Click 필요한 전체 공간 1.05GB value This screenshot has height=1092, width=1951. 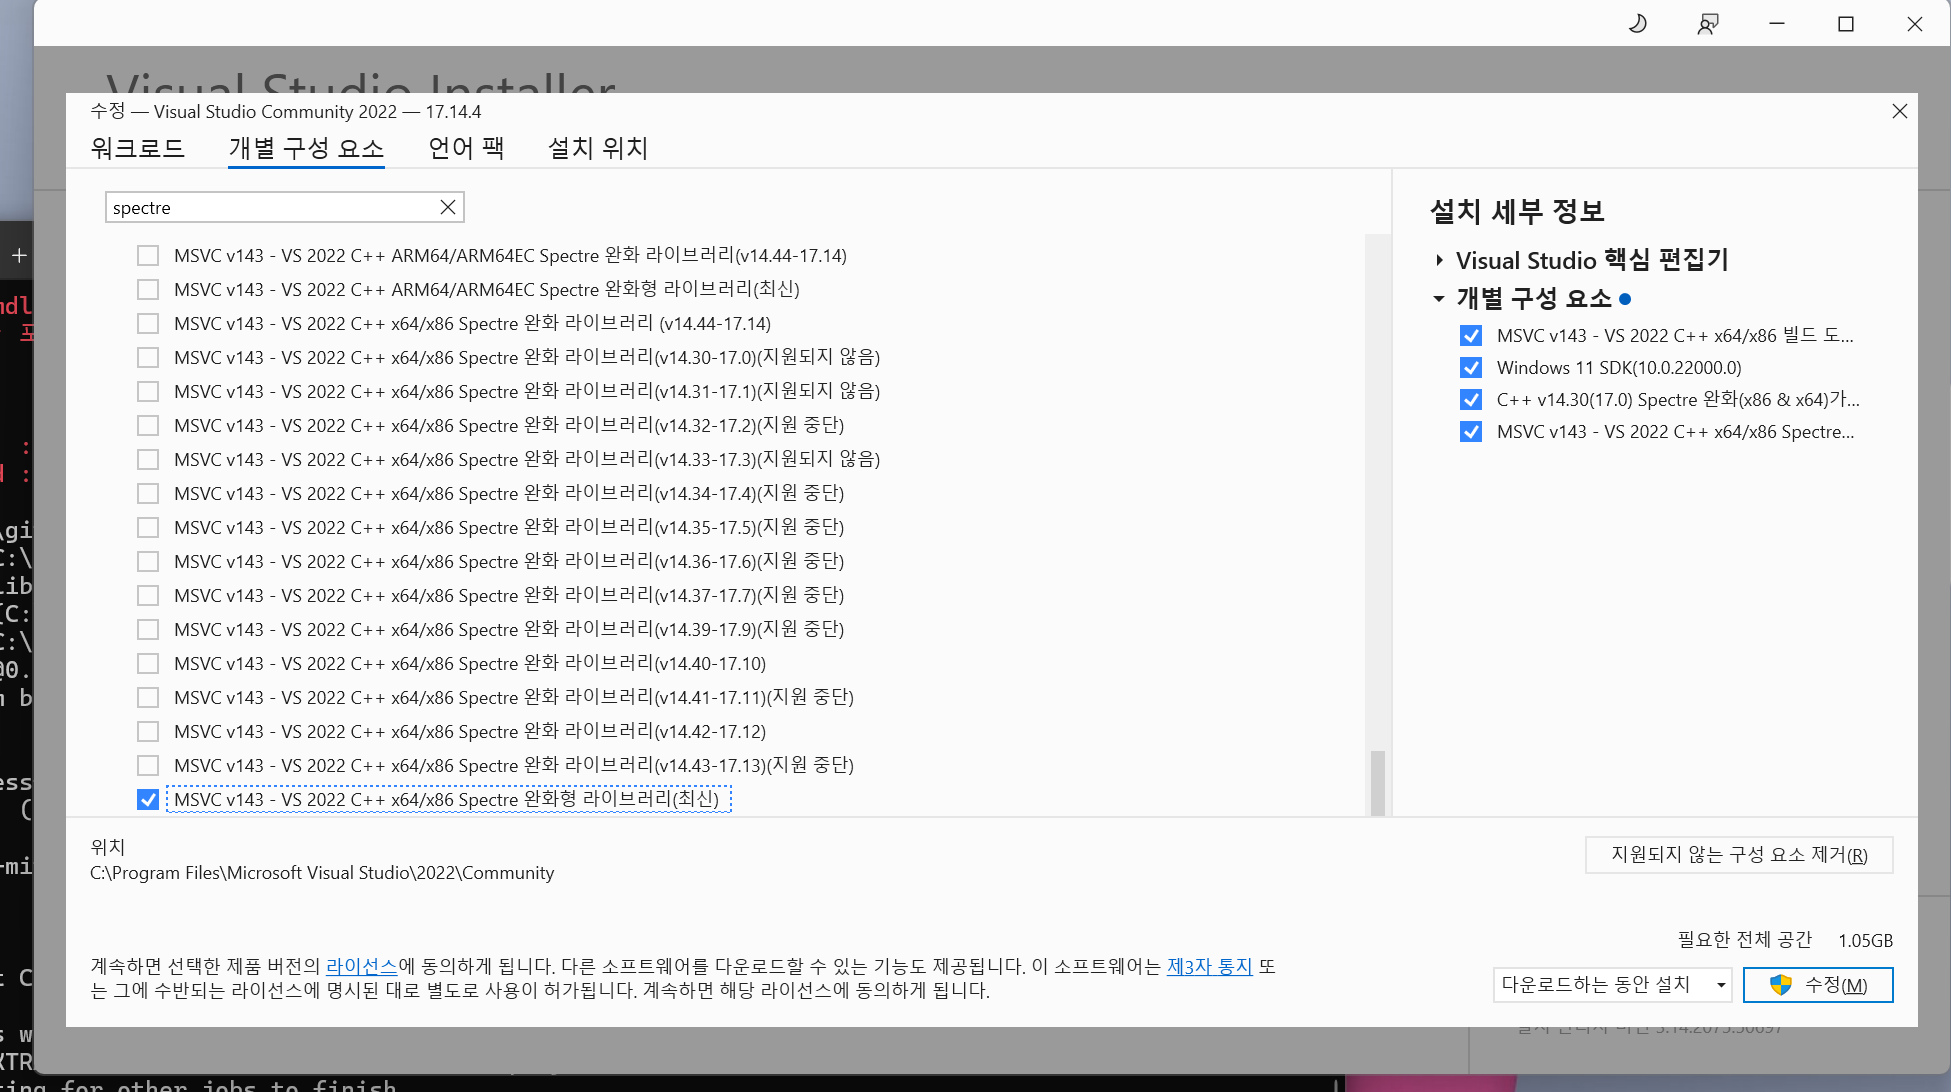(x=1865, y=941)
